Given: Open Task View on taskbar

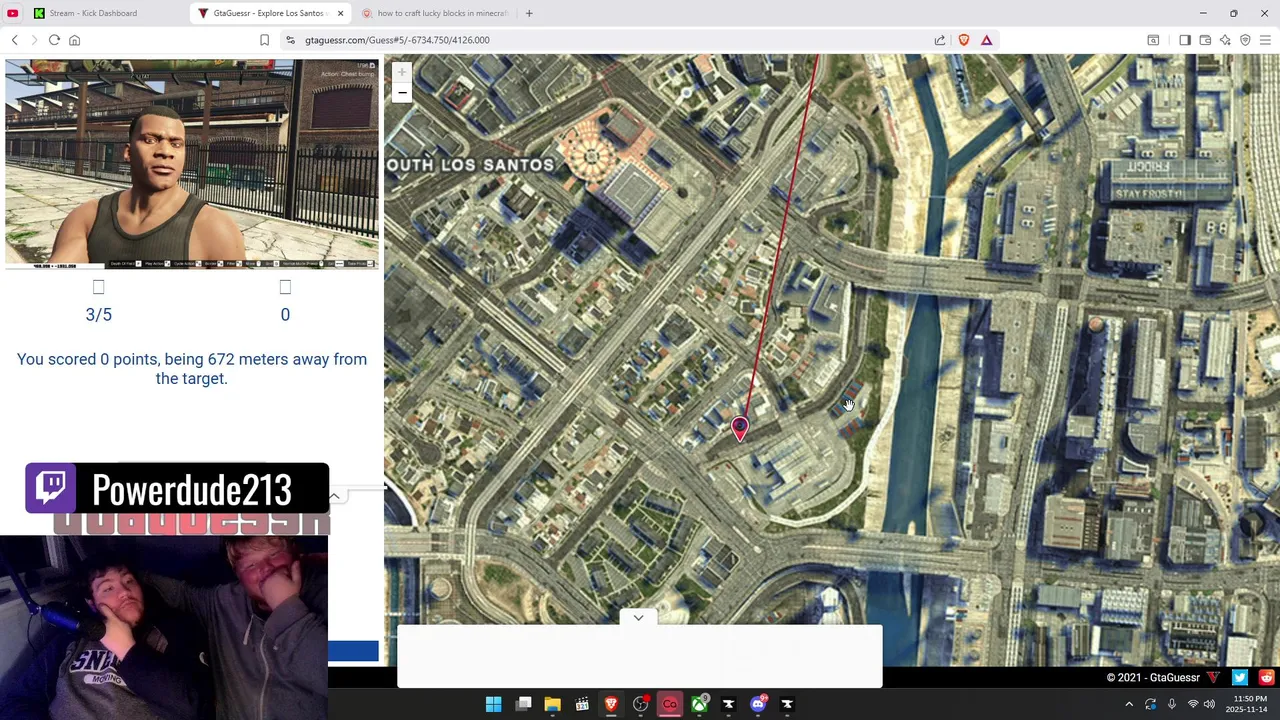Looking at the screenshot, I should click(x=523, y=704).
